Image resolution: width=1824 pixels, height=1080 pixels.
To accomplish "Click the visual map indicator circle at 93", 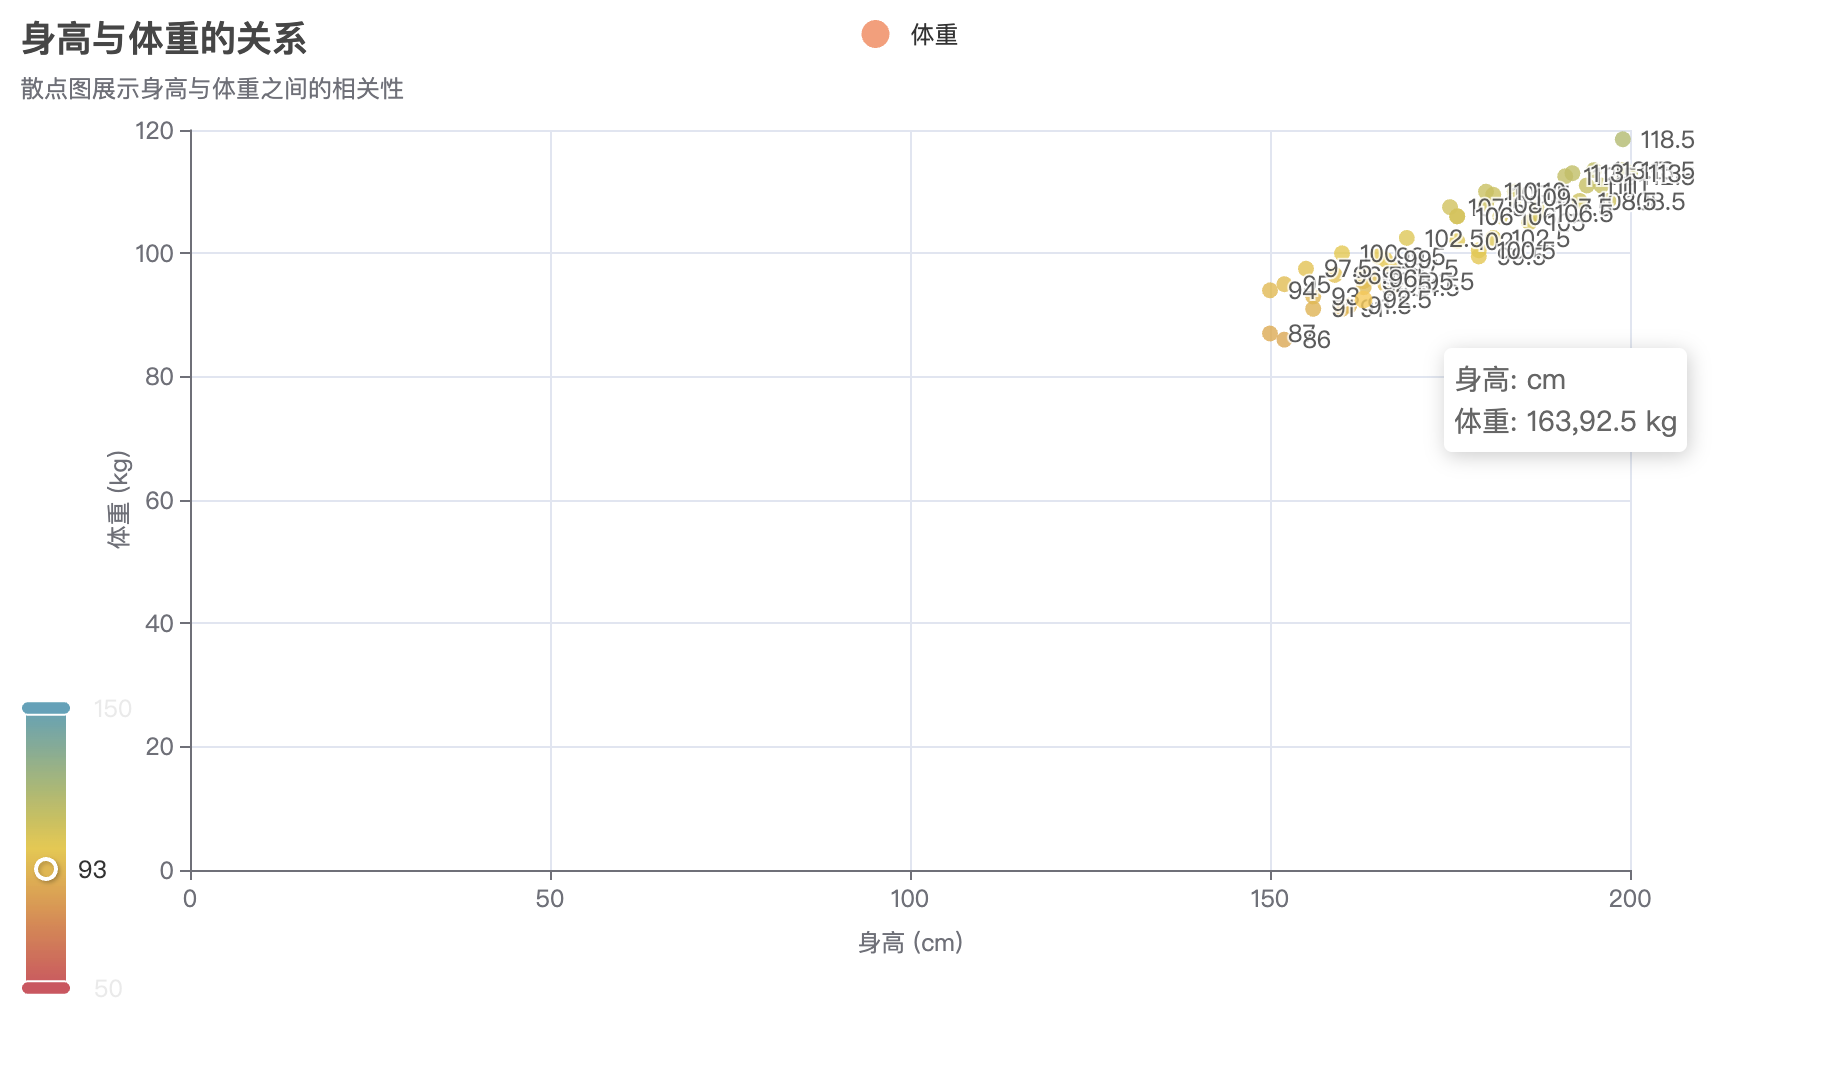I will pyautogui.click(x=46, y=869).
